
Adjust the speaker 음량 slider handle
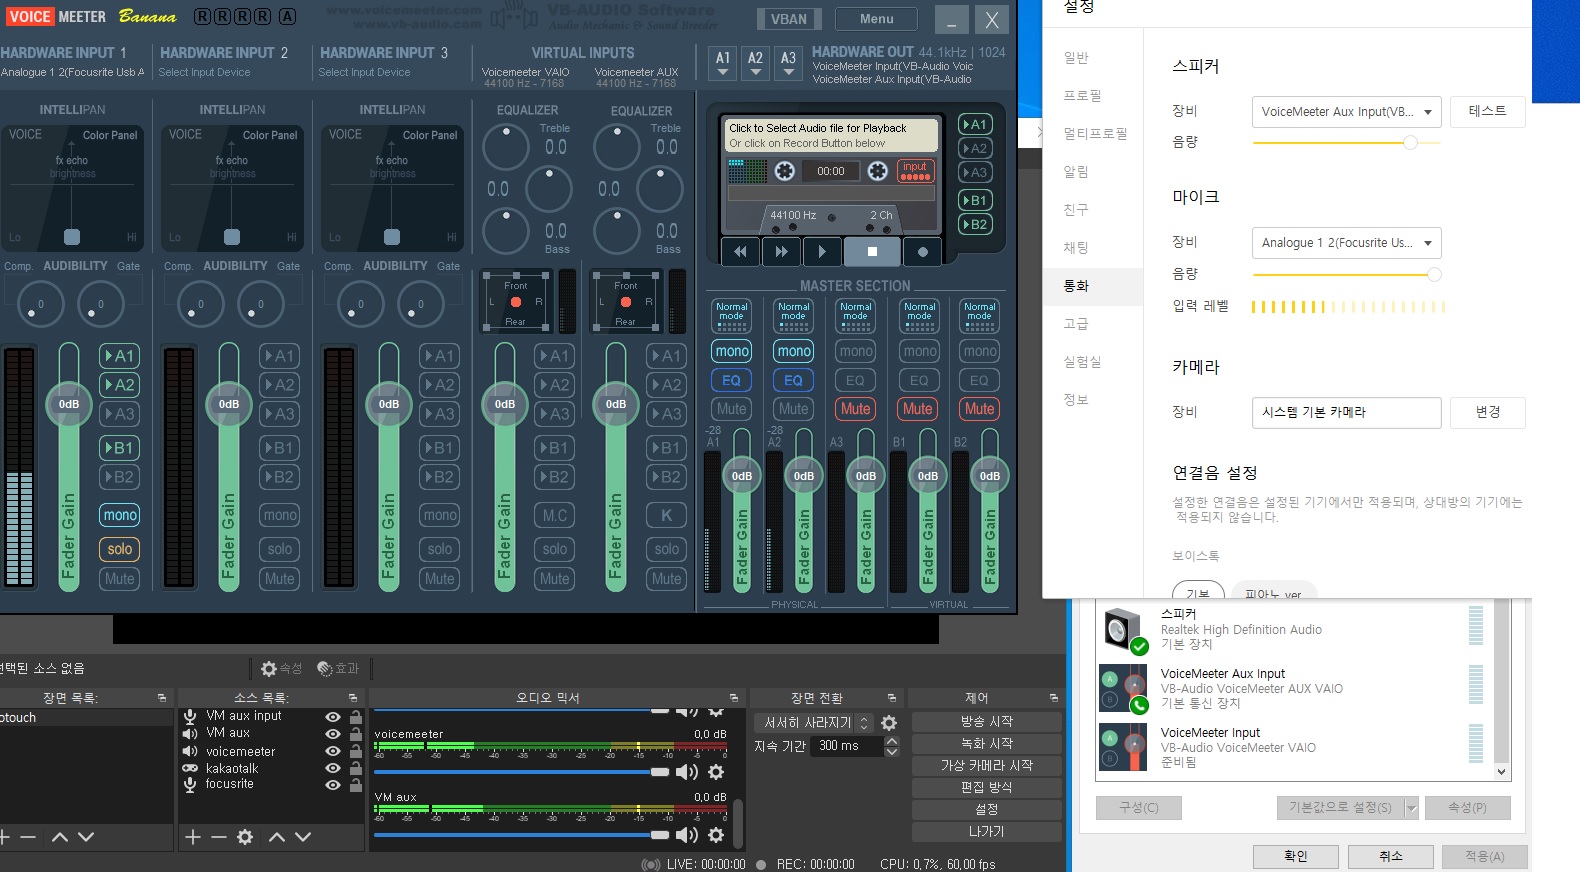click(1410, 143)
